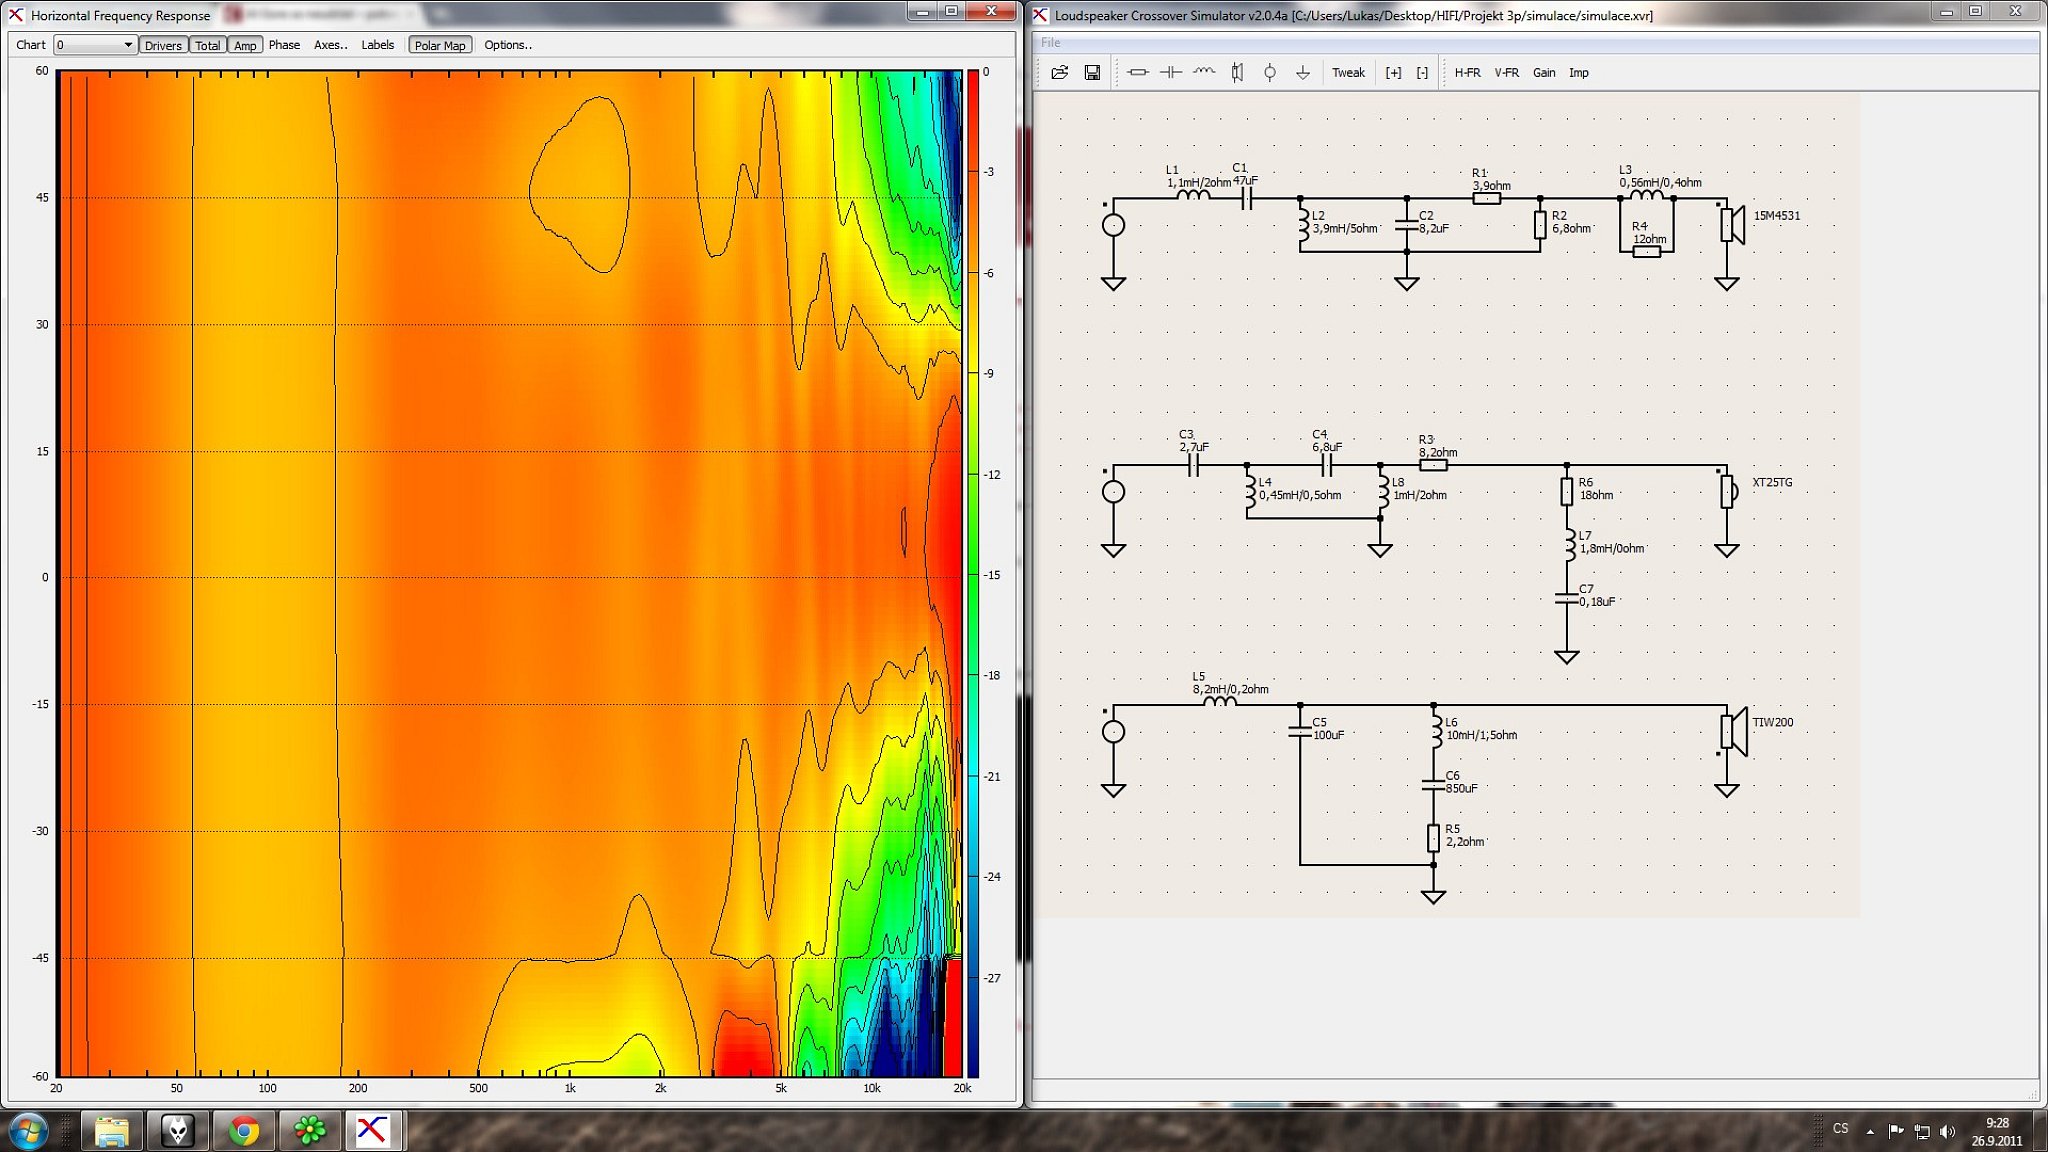This screenshot has height=1152, width=2048.
Task: Open the Options menu in chart window
Action: click(507, 45)
